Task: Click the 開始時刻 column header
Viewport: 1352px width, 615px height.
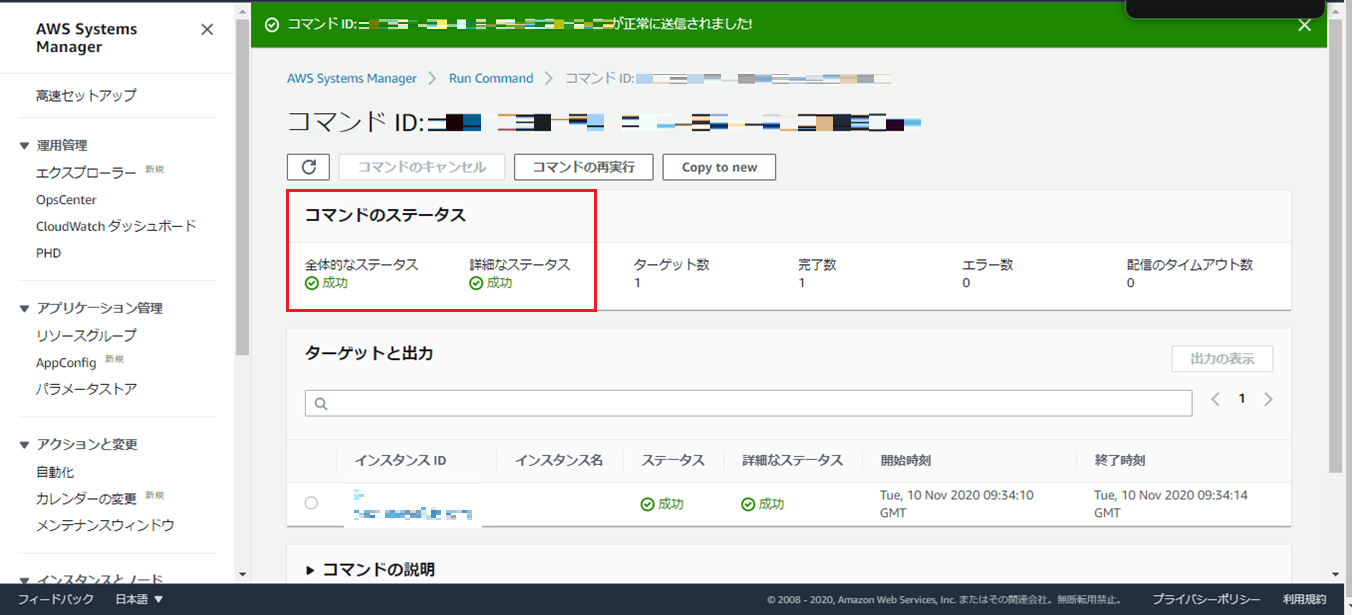Action: [906, 461]
